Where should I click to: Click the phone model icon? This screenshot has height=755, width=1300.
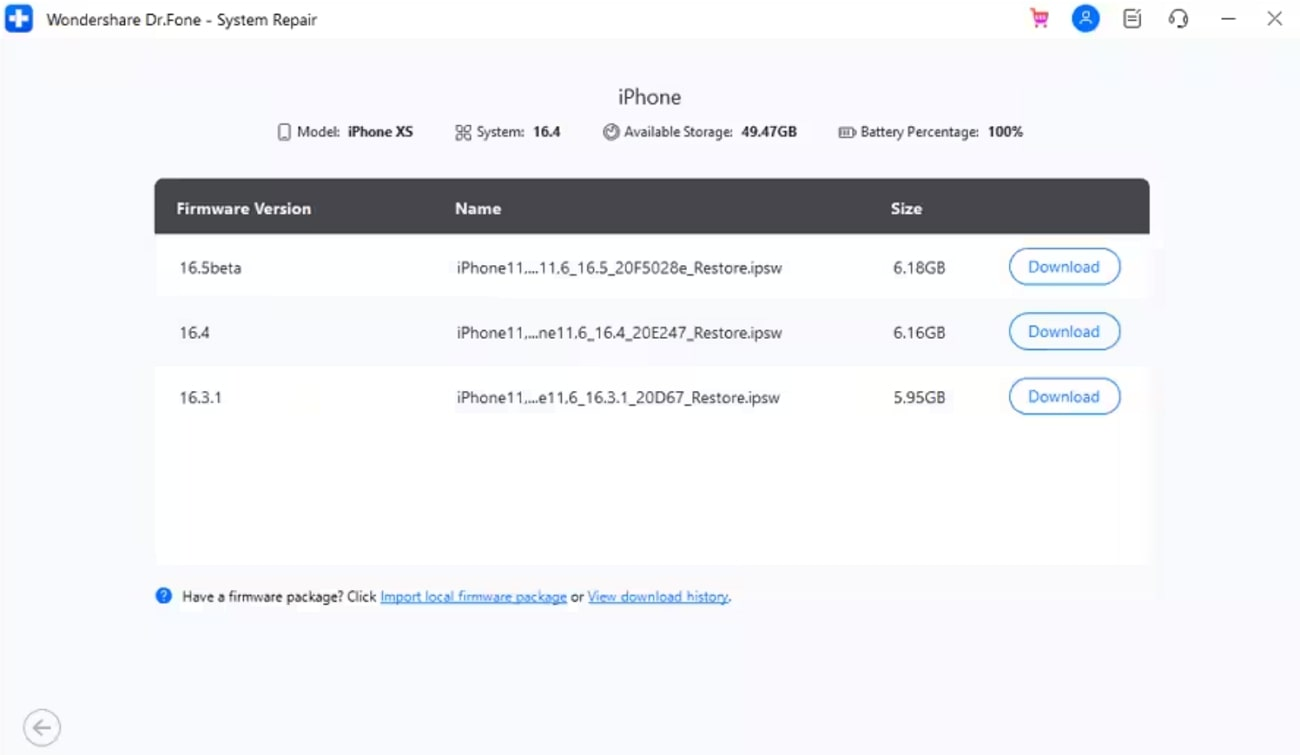pyautogui.click(x=284, y=132)
